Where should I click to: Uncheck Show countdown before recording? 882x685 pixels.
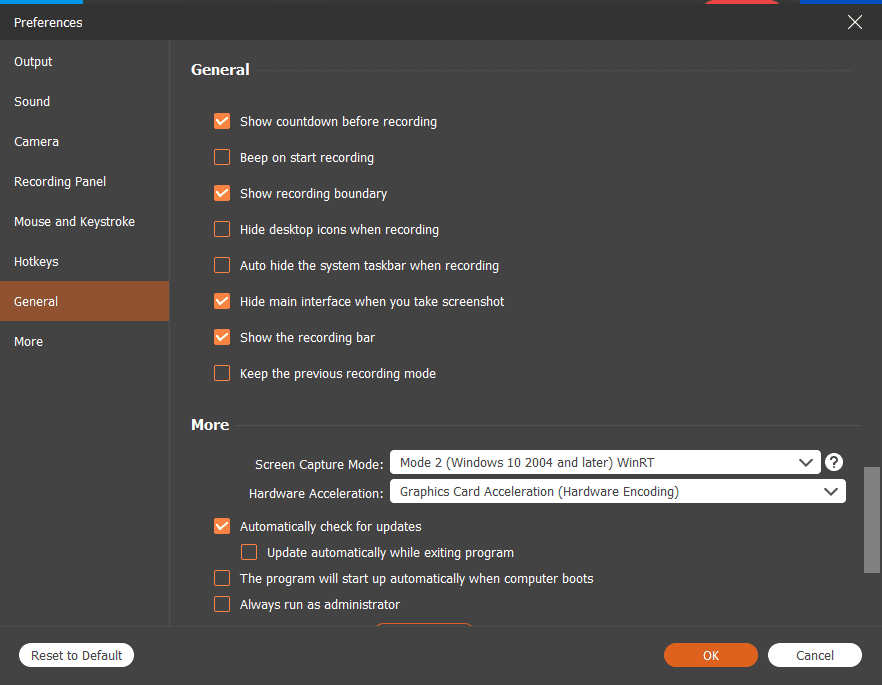[222, 121]
